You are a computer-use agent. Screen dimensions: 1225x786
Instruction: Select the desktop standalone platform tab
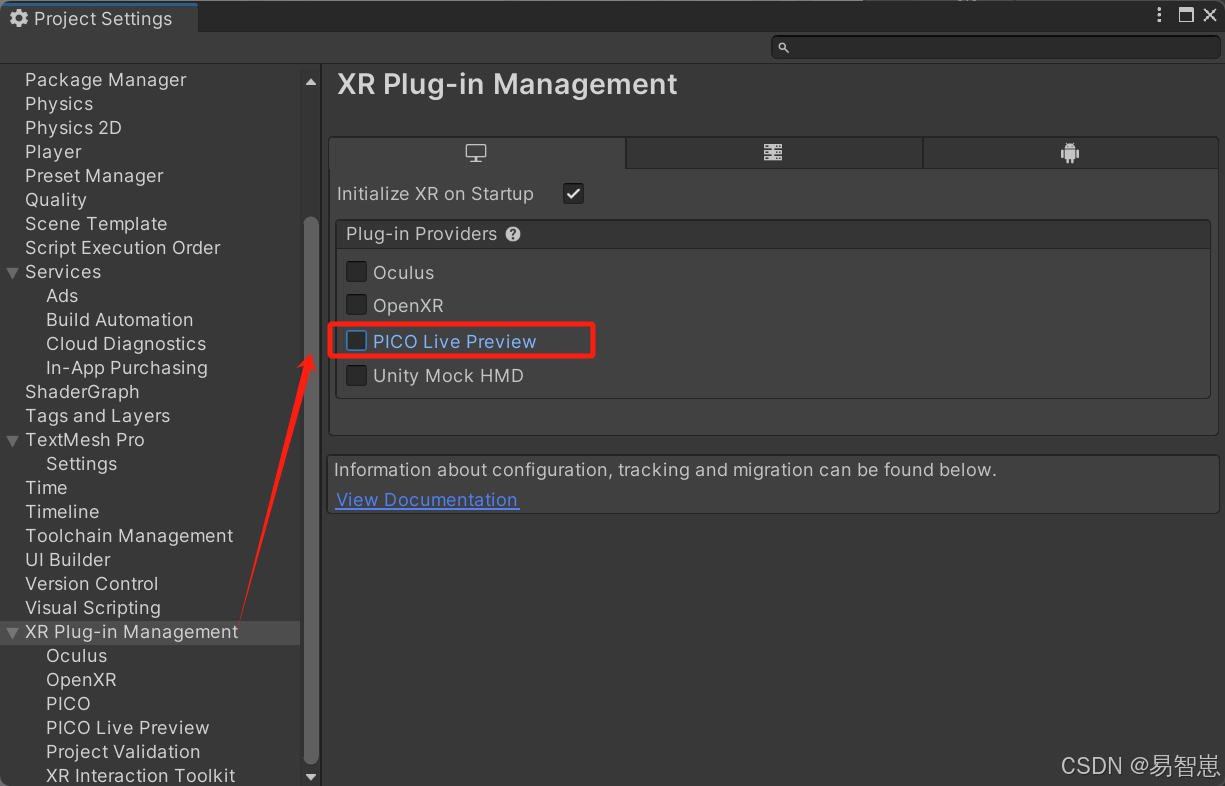(476, 153)
